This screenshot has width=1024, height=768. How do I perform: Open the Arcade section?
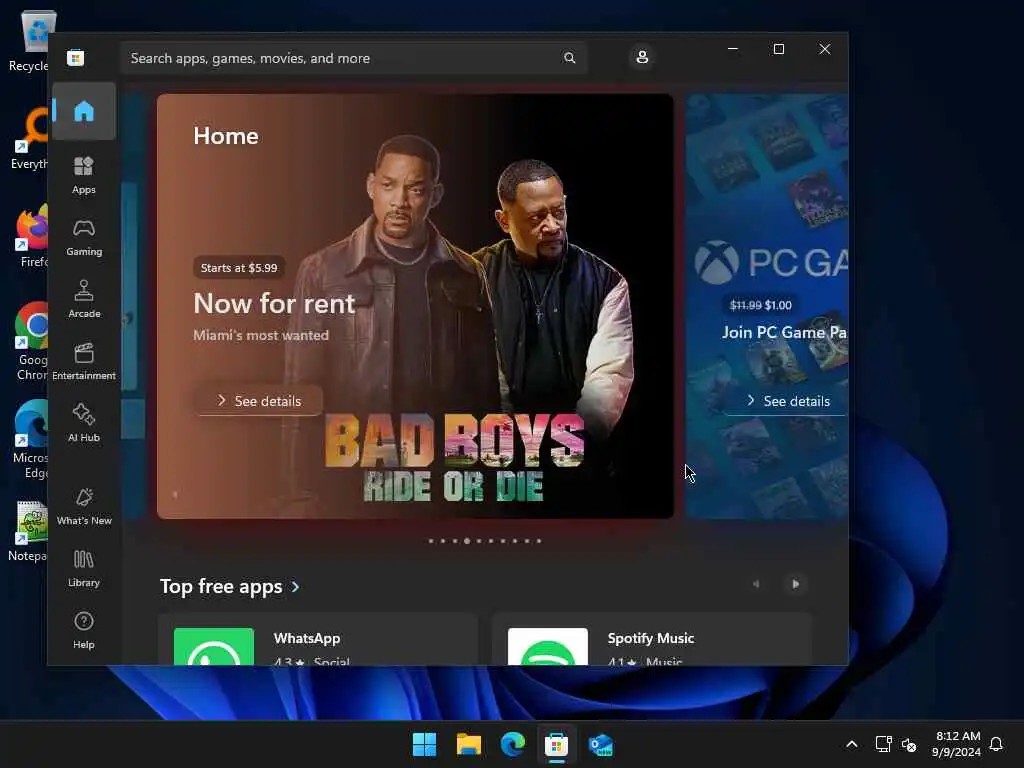pyautogui.click(x=84, y=299)
